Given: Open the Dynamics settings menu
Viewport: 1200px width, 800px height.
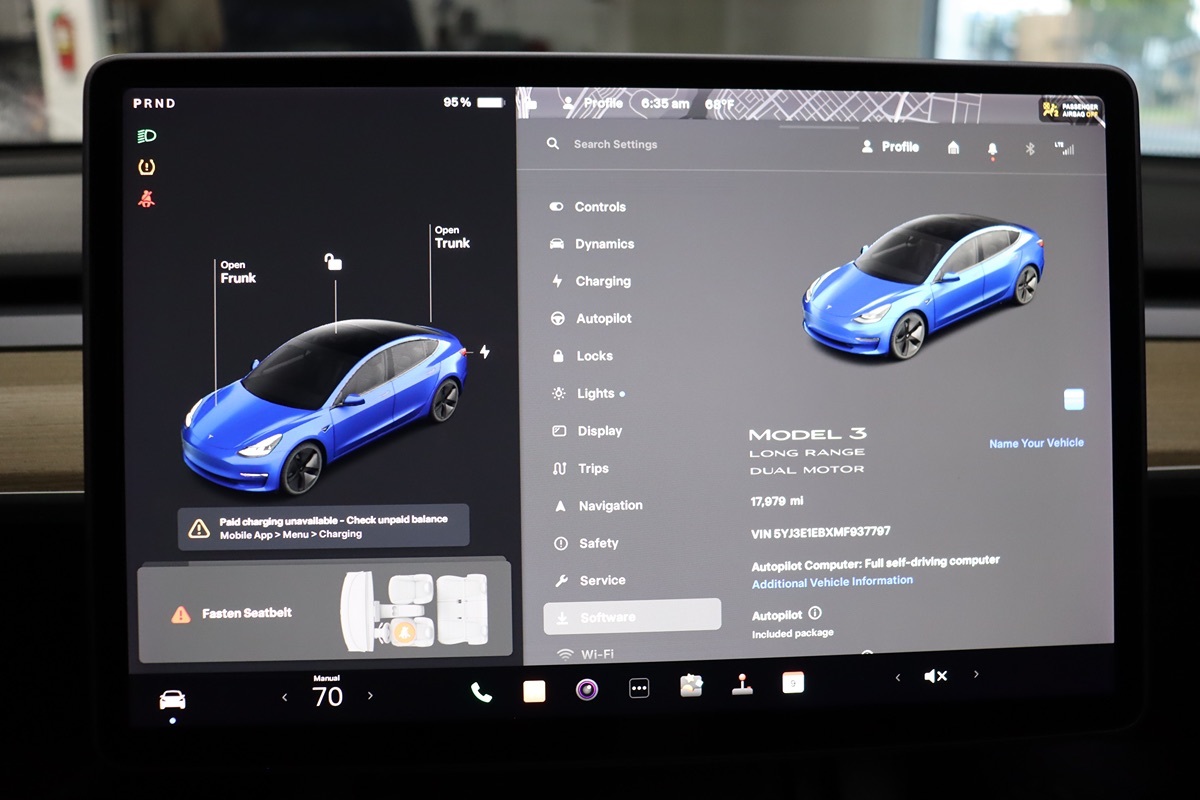Looking at the screenshot, I should [x=592, y=244].
